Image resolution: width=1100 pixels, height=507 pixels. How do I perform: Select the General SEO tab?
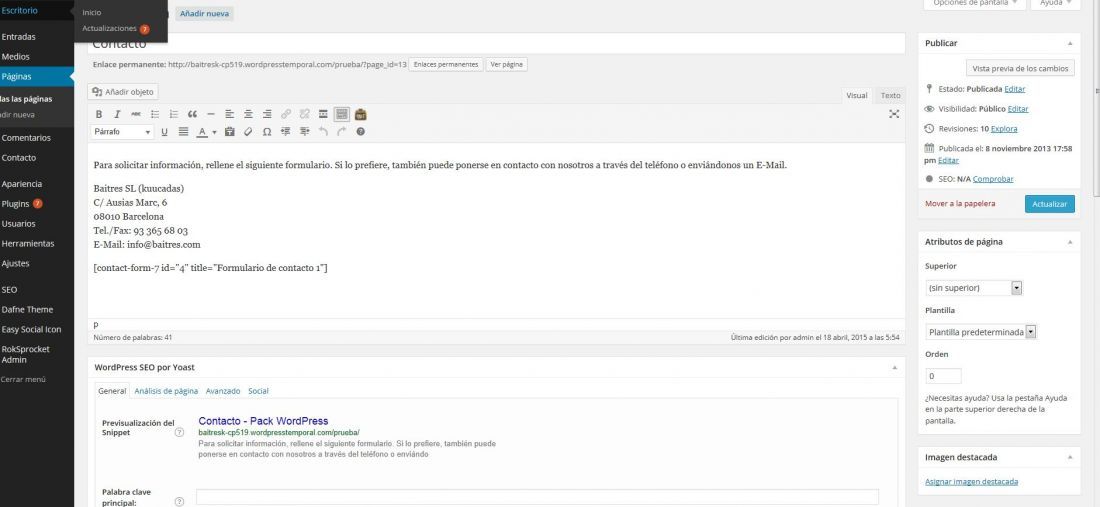112,391
